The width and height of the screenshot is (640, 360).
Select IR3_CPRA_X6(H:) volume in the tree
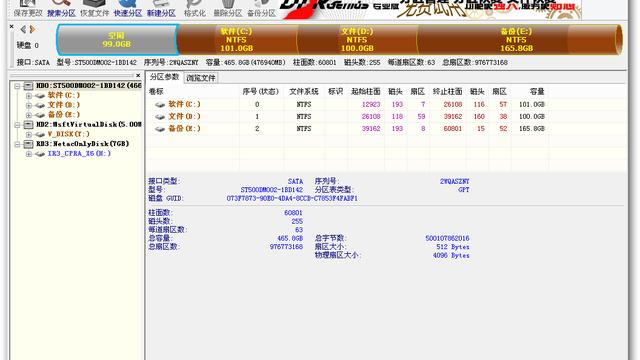click(x=79, y=153)
